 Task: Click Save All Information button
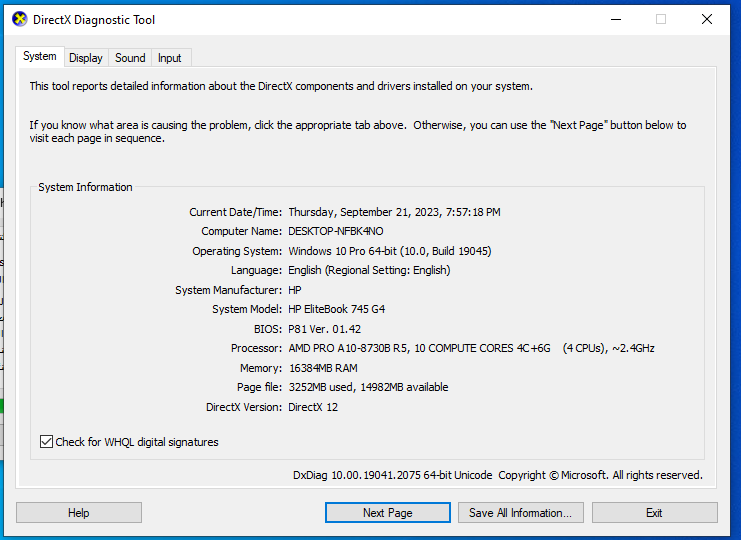pos(520,513)
